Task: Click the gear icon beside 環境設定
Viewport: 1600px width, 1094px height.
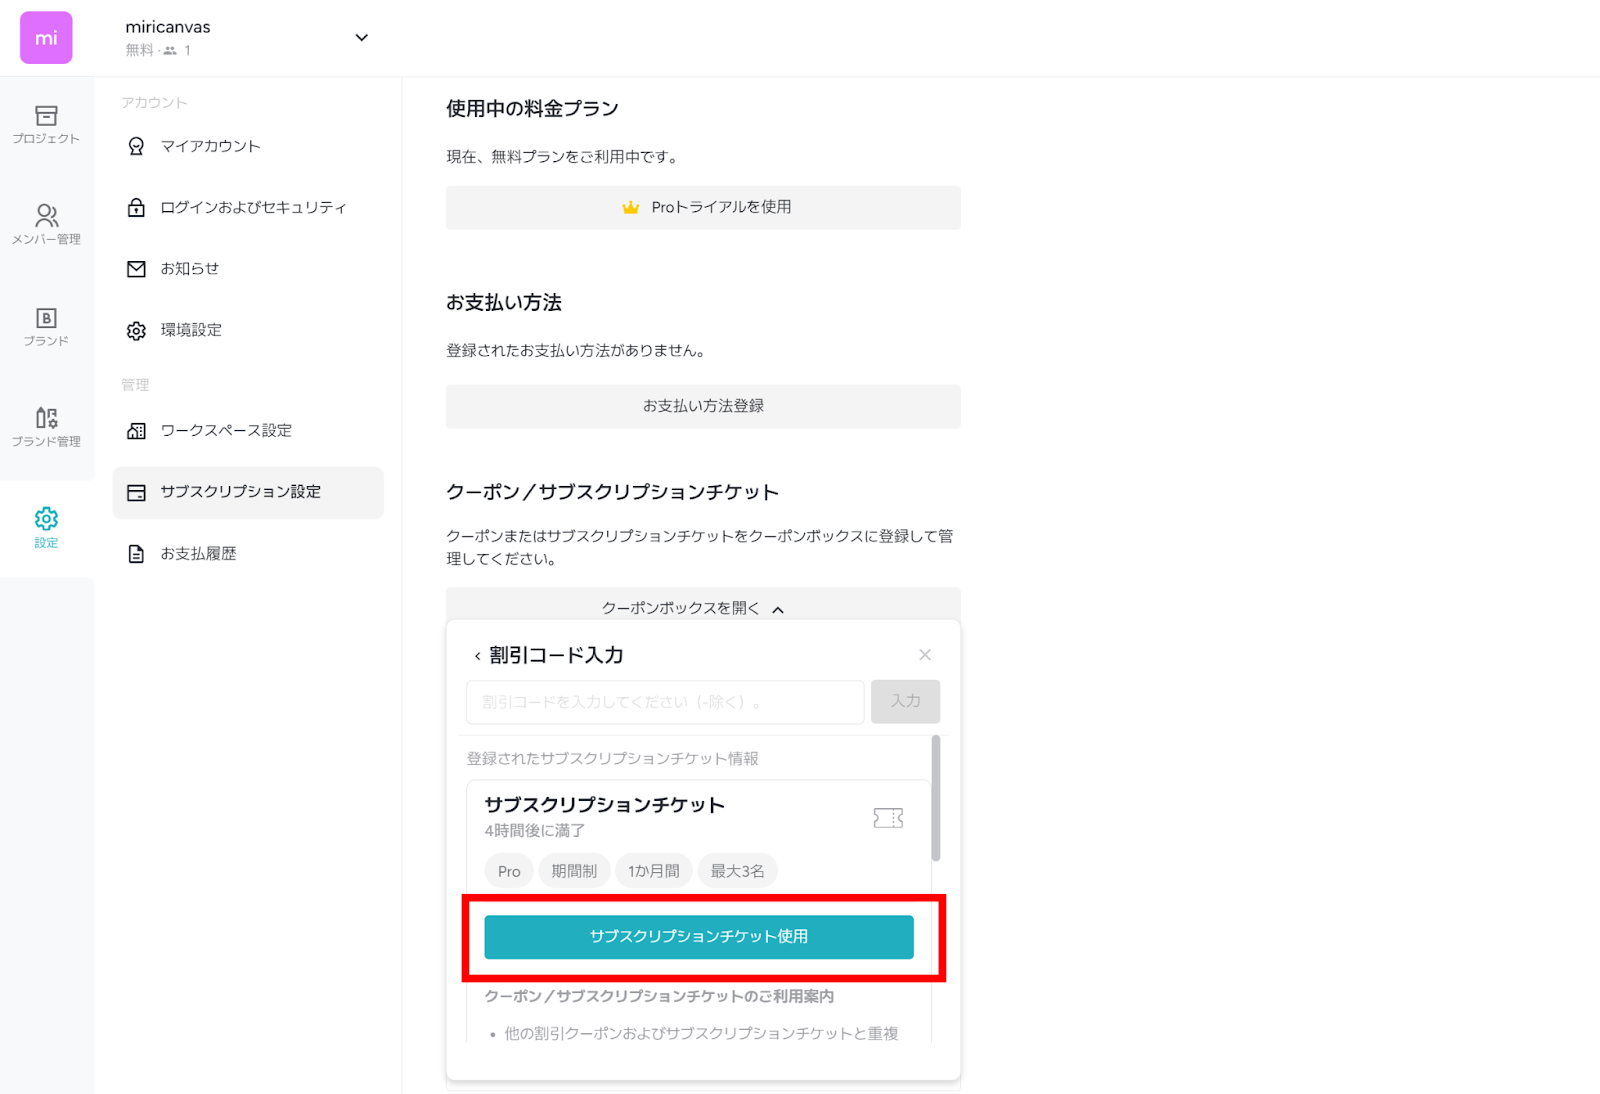Action: click(136, 331)
